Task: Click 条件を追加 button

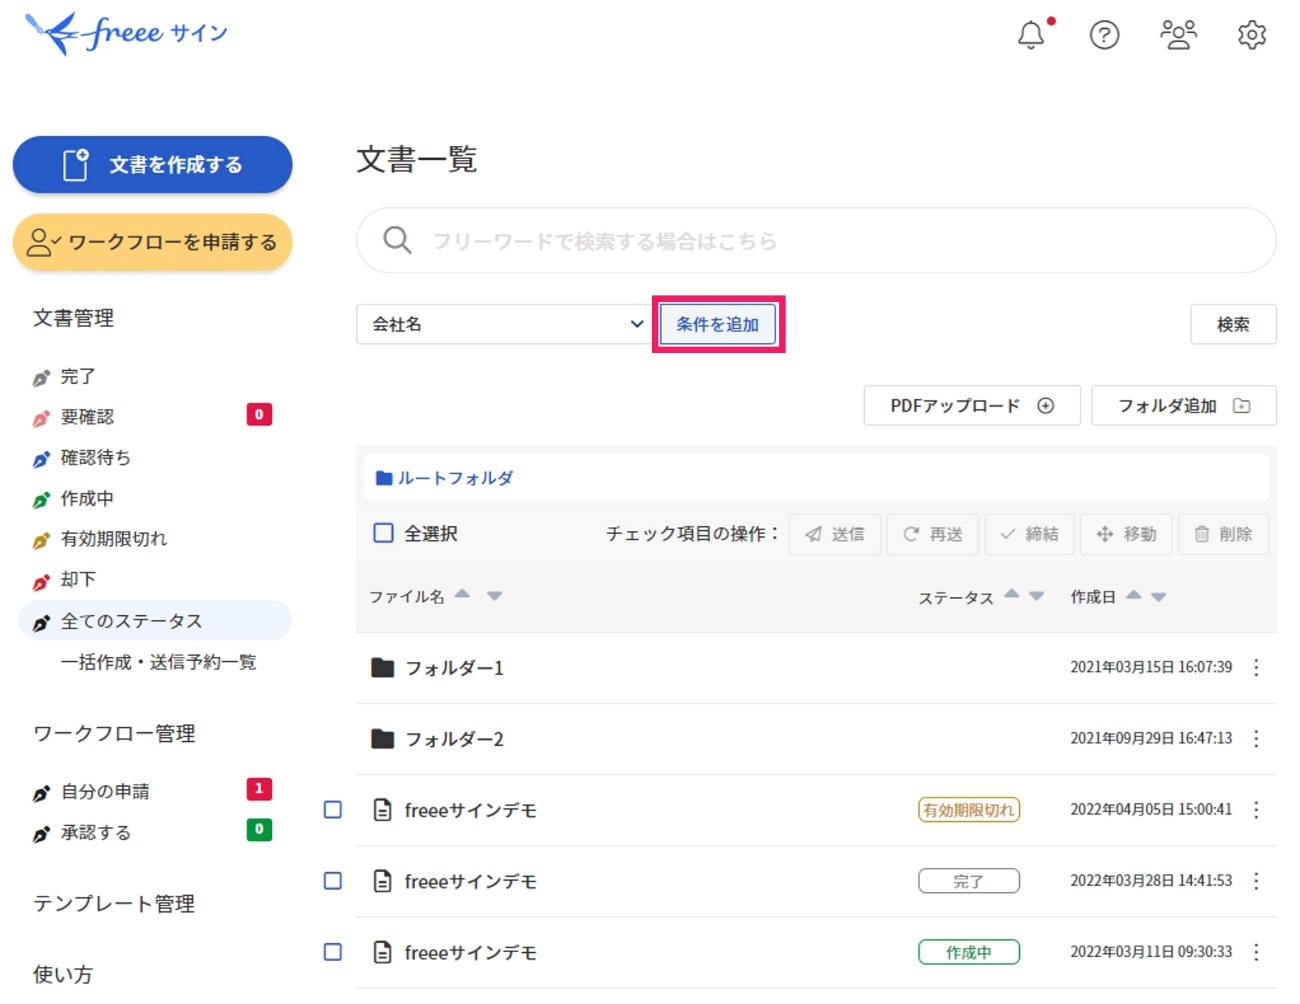Action: click(x=717, y=324)
